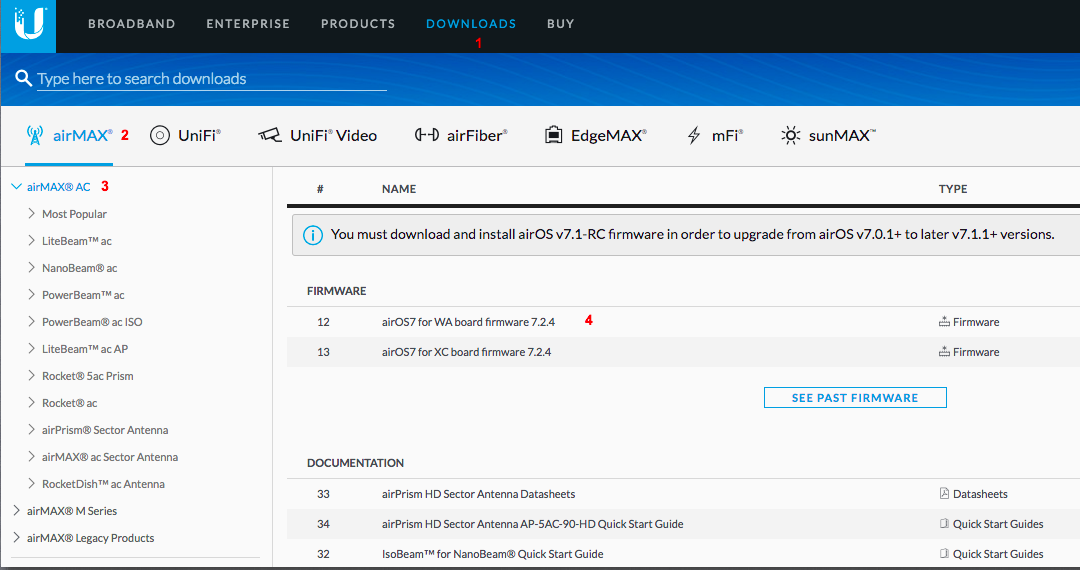The image size is (1080, 570).
Task: Switch to the sunMAX tab
Action: [829, 136]
